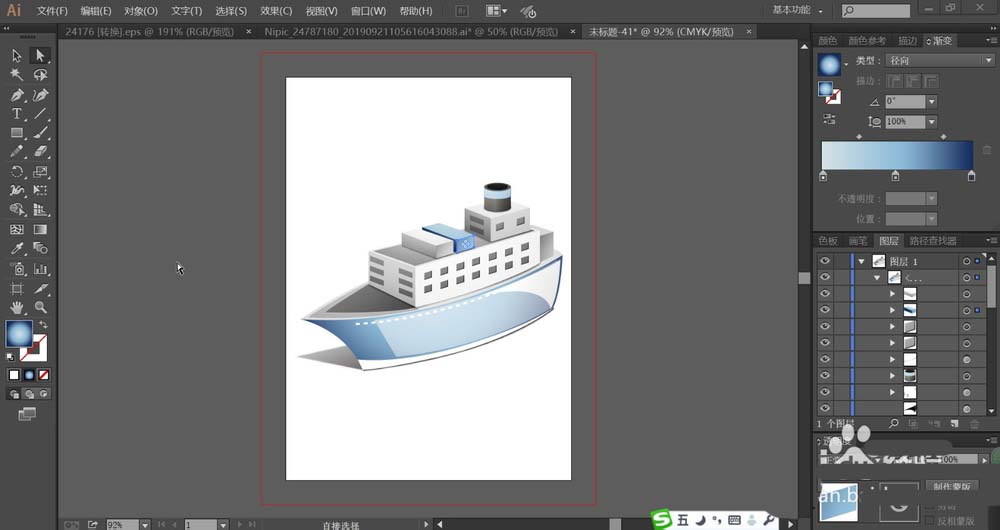This screenshot has height=530, width=1000.
Task: Click the change screen mode icon
Action: pyautogui.click(x=27, y=415)
